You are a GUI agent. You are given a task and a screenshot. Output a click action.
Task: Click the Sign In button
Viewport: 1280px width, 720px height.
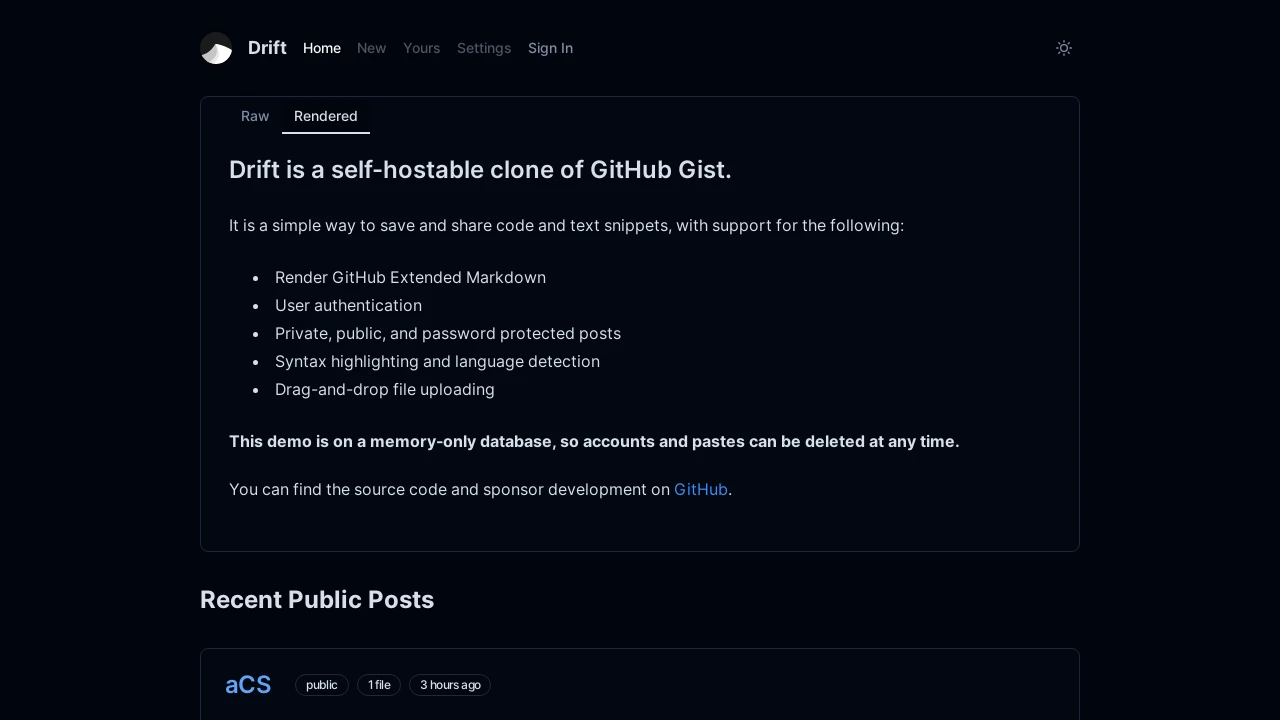click(550, 48)
